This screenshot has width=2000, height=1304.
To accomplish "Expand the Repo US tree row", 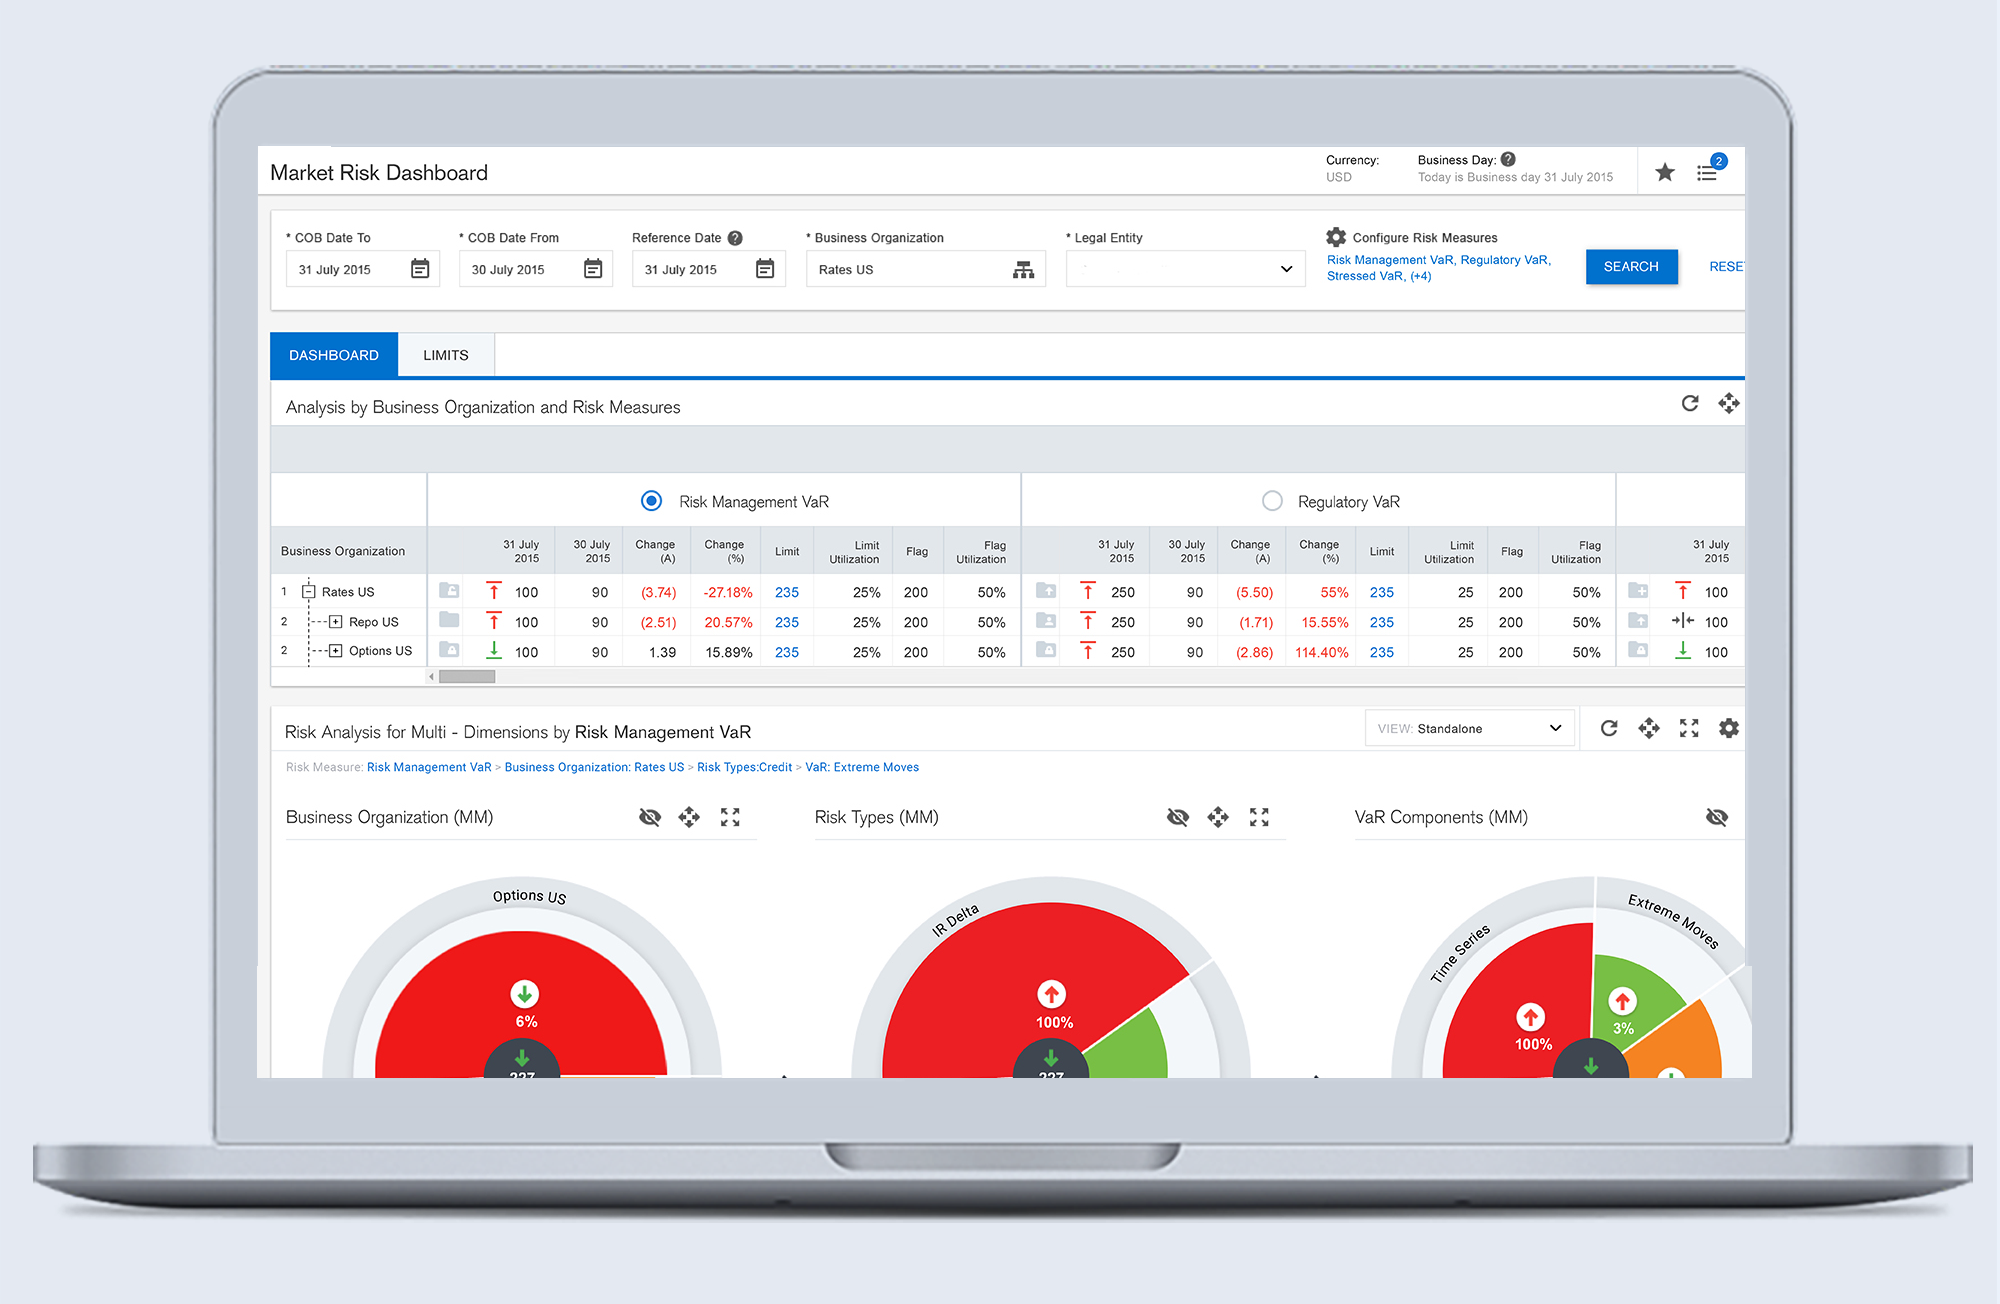I will click(336, 622).
